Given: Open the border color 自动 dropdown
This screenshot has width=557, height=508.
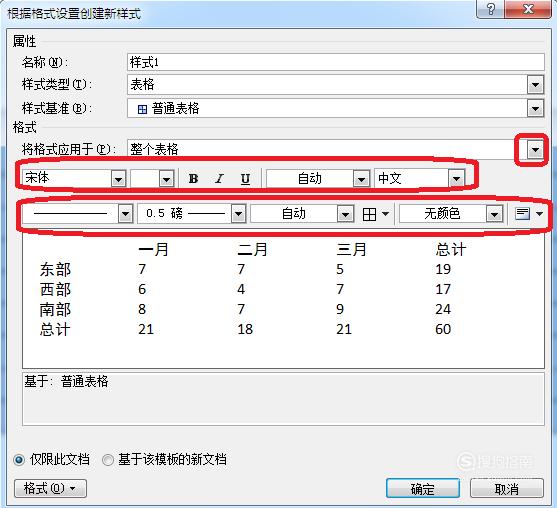Looking at the screenshot, I should click(345, 214).
